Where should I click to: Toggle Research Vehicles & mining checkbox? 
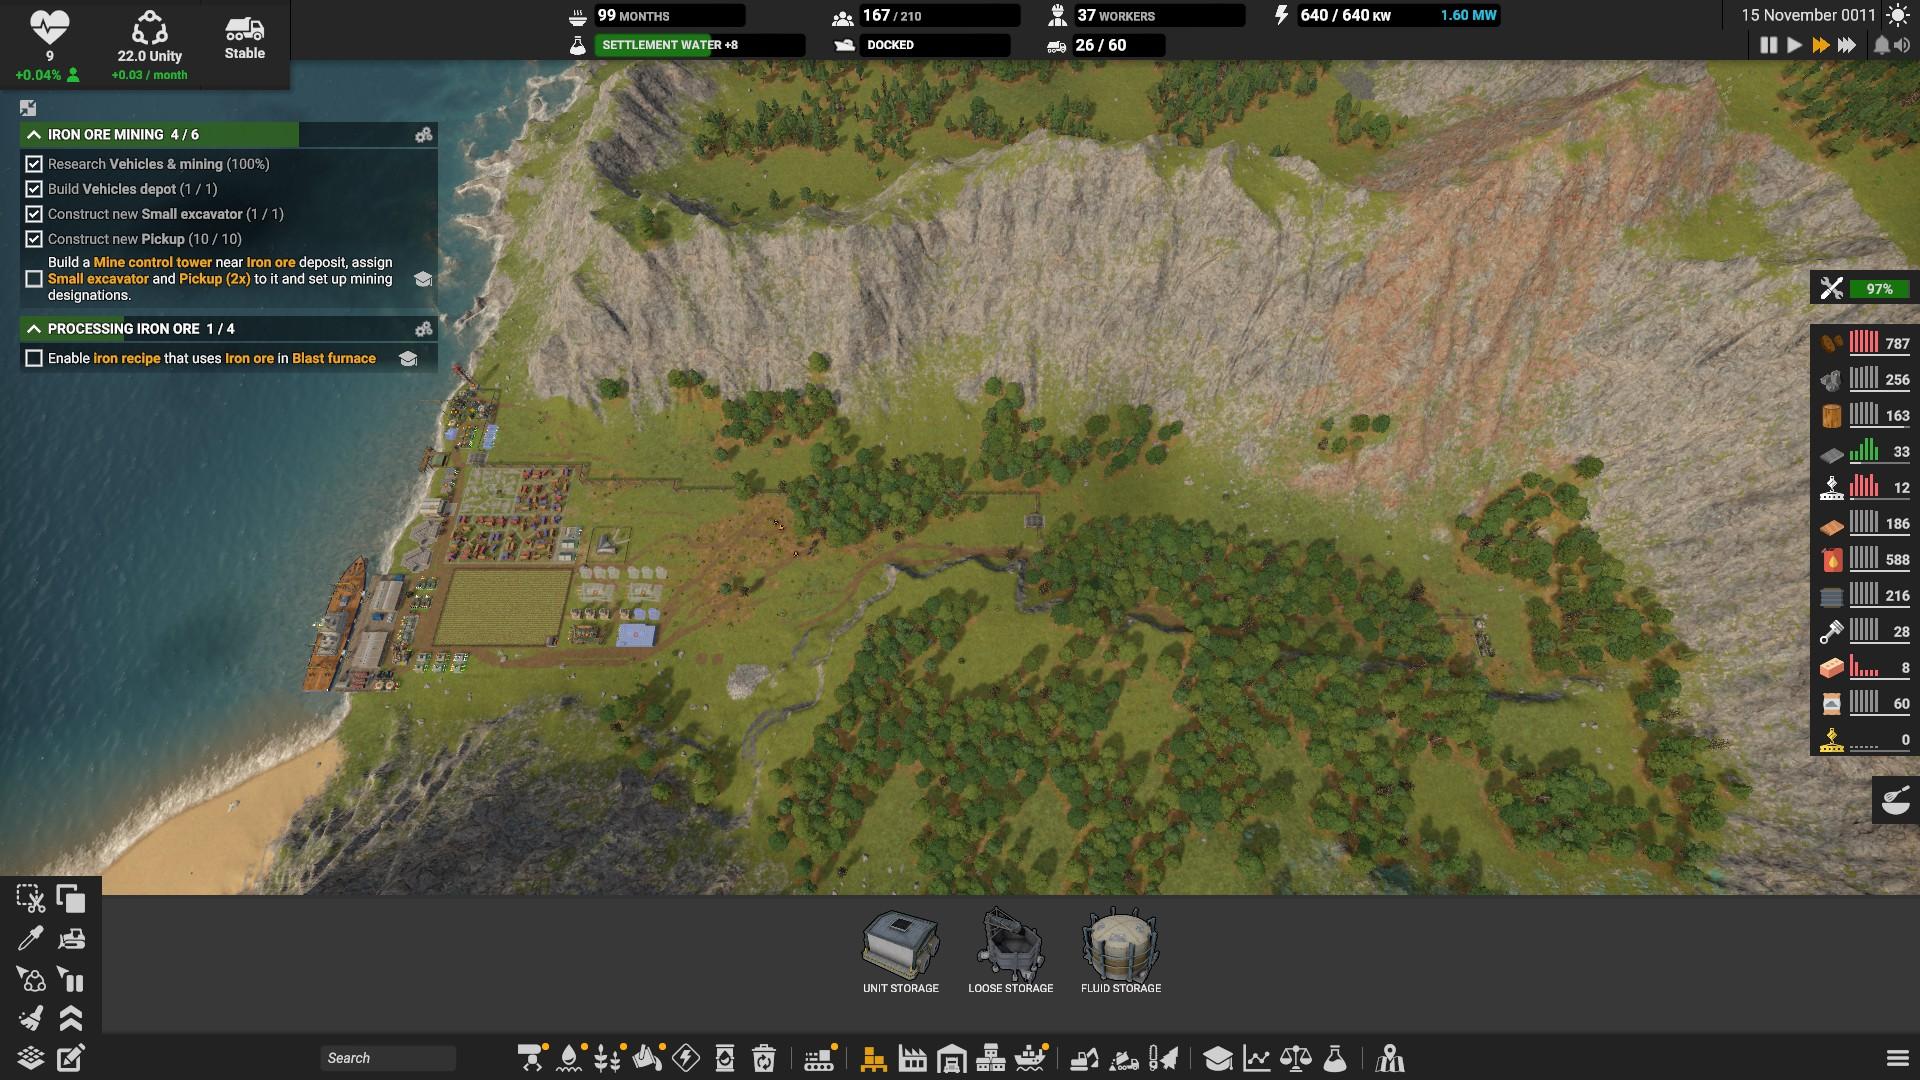tap(34, 164)
